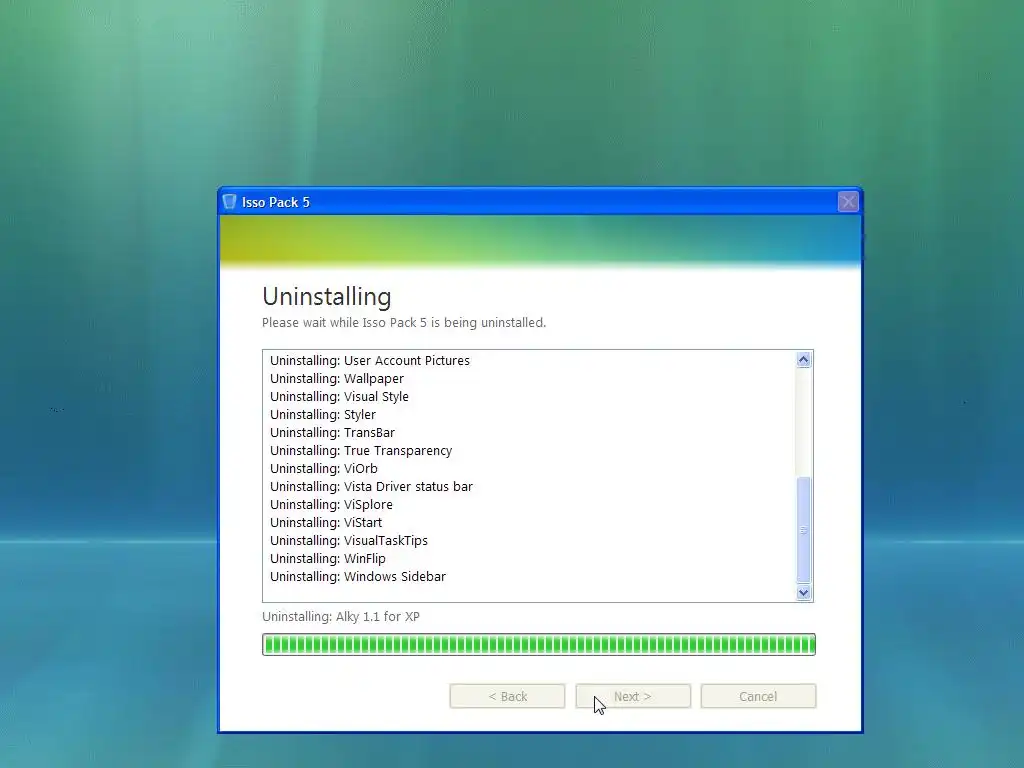
Task: Select the 'Uninstalling: WinFlip' line
Action: tap(328, 558)
